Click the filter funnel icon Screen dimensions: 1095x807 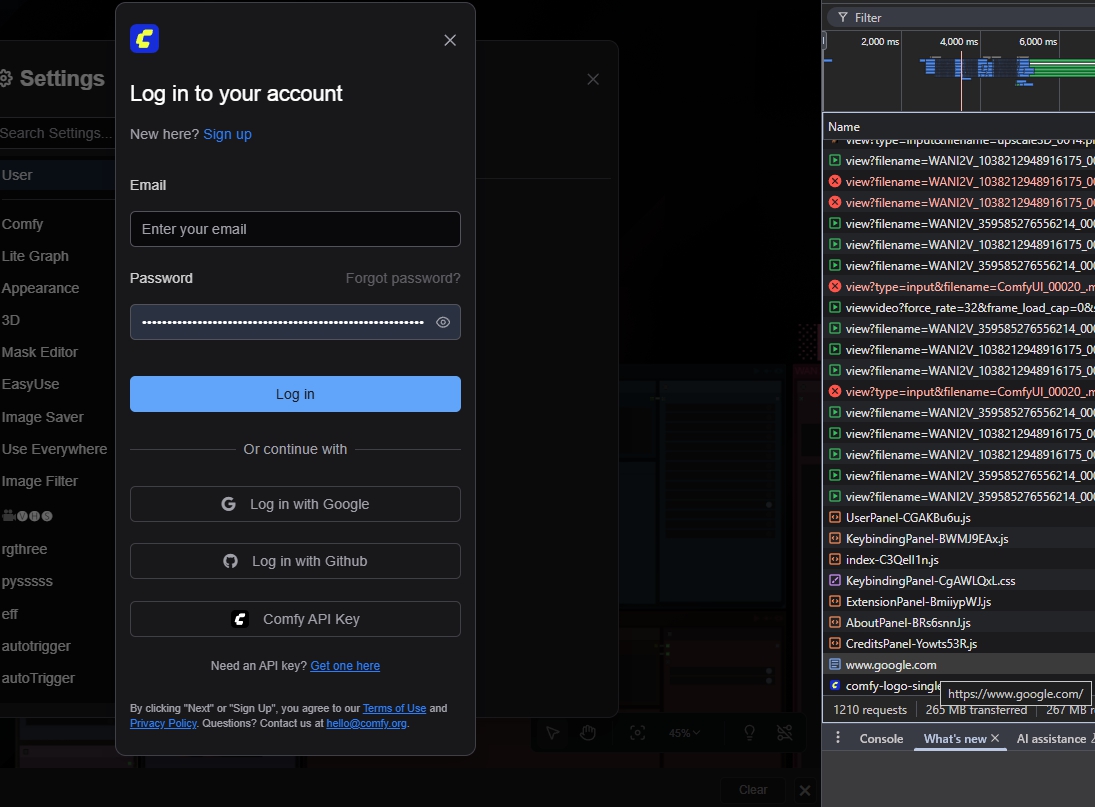[843, 17]
